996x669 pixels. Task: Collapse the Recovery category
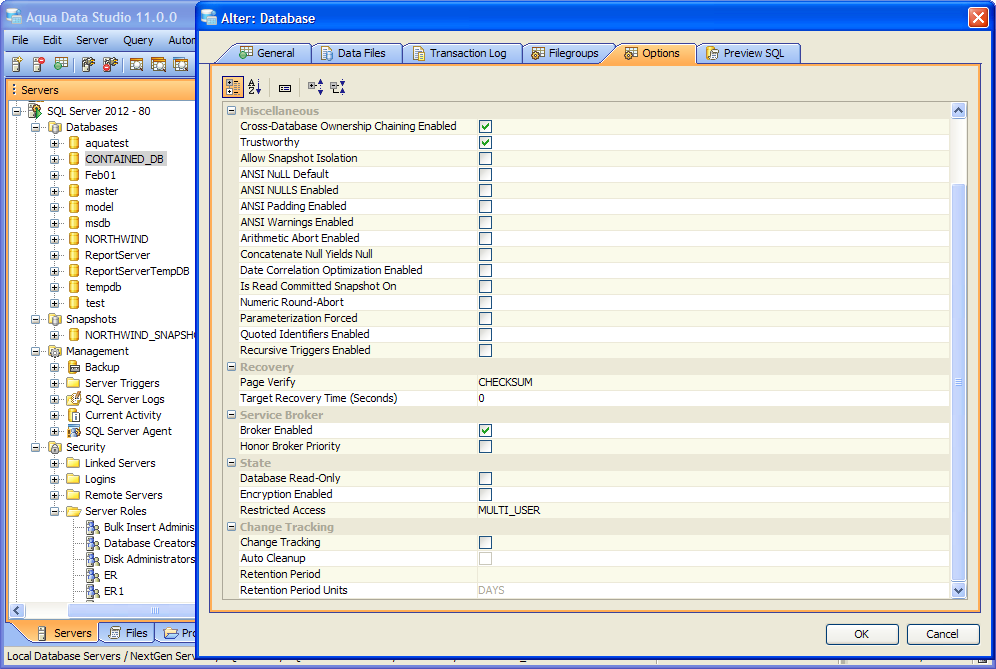pyautogui.click(x=232, y=367)
